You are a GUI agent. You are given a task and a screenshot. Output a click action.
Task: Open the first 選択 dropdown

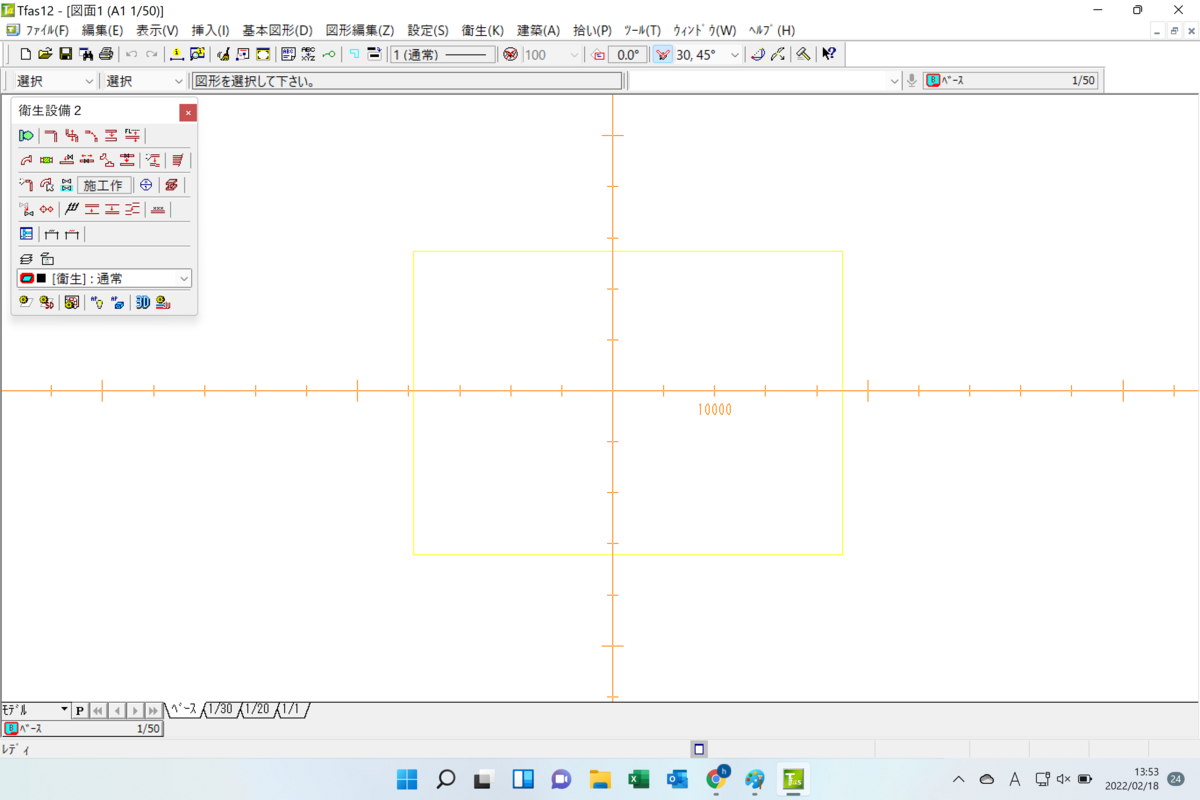[53, 81]
